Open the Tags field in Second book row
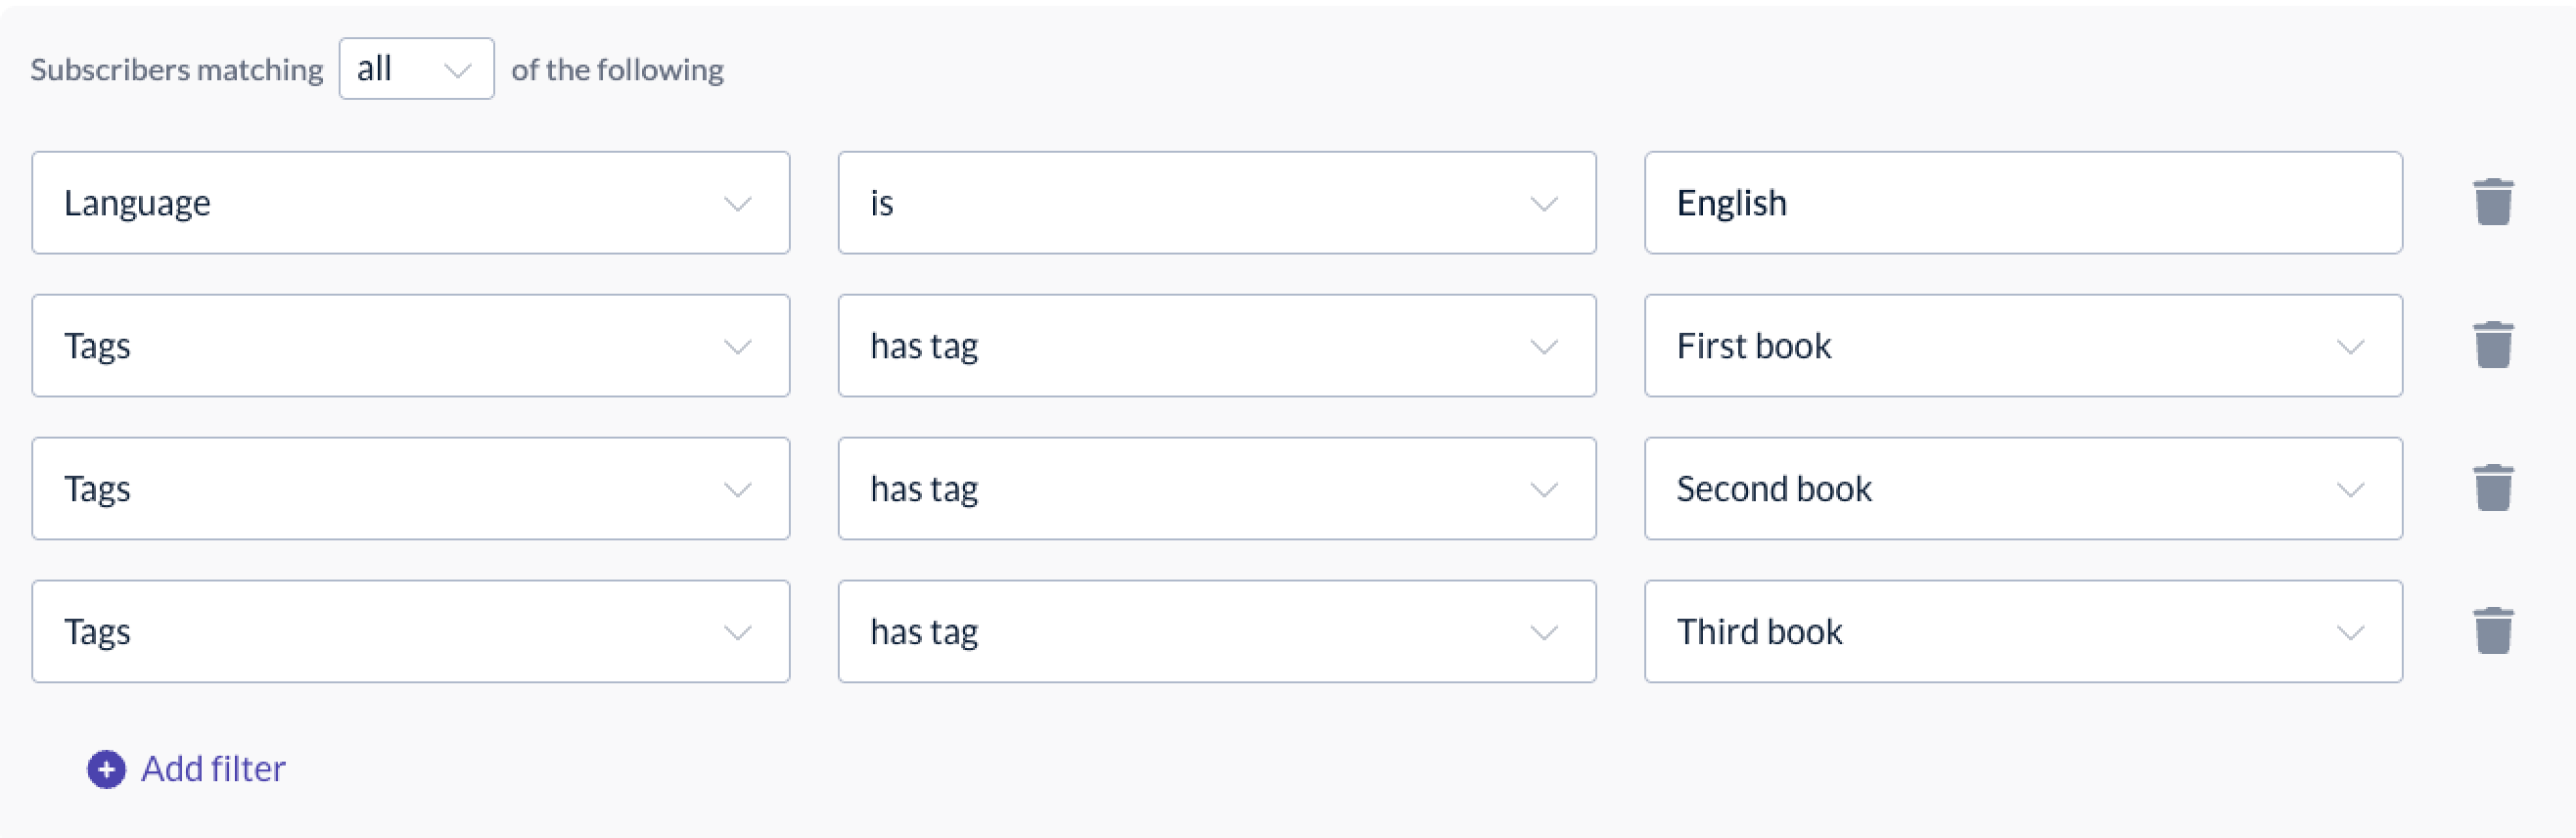 click(410, 489)
